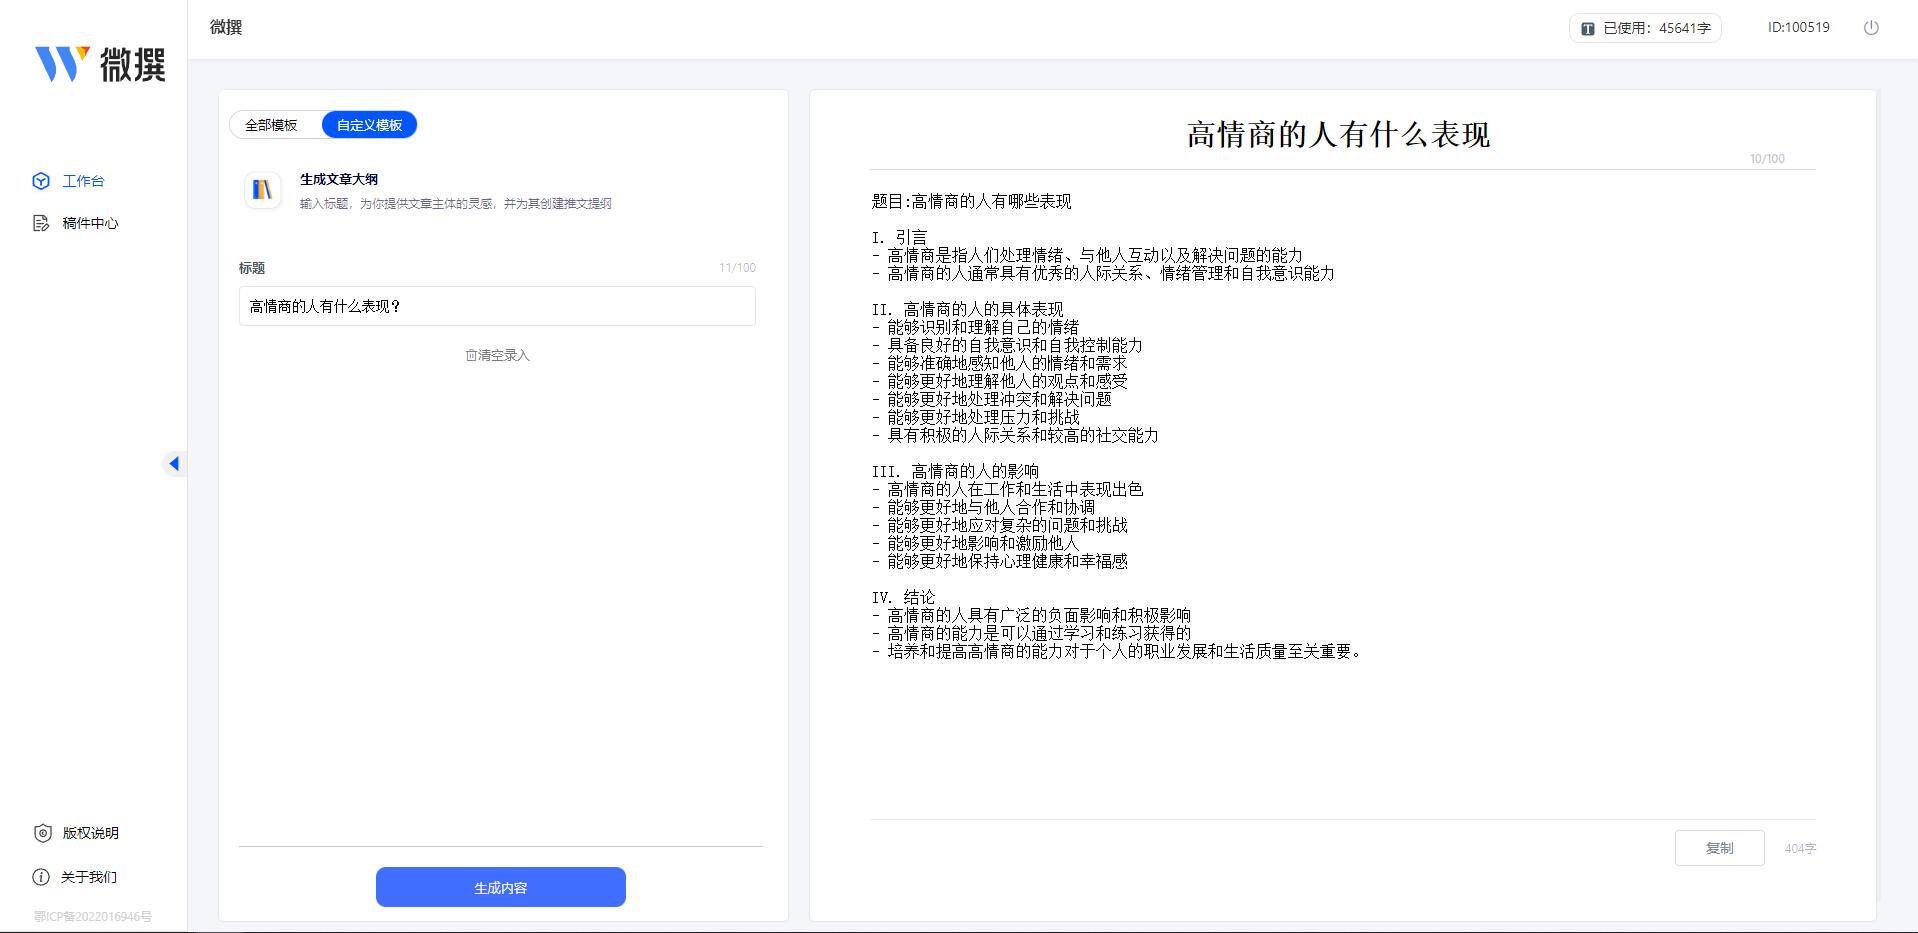Viewport: 1918px width, 933px height.
Task: Click the T usage counter icon
Action: tap(1586, 28)
